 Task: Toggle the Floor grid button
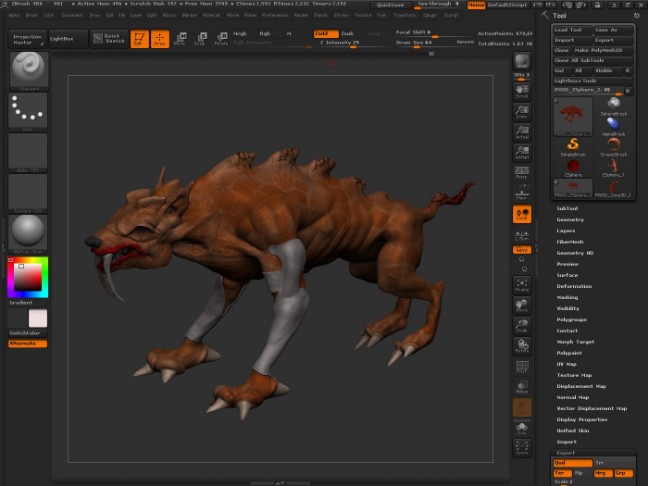point(522,193)
